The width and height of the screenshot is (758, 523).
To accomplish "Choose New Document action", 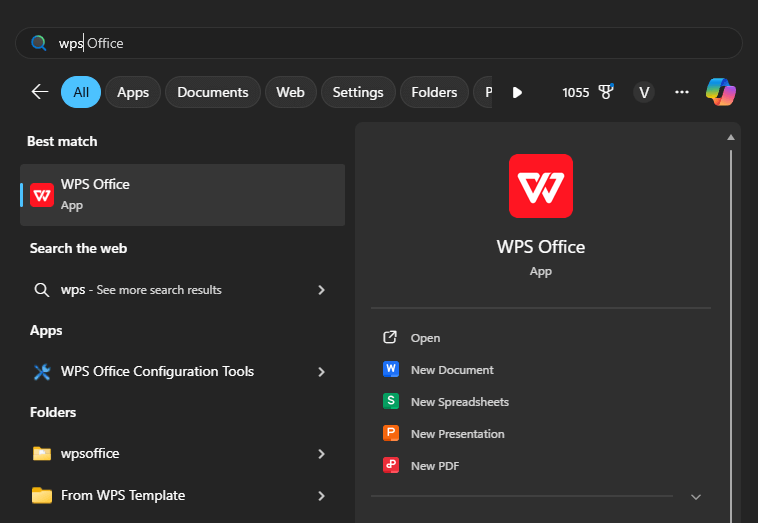I will coord(540,370).
